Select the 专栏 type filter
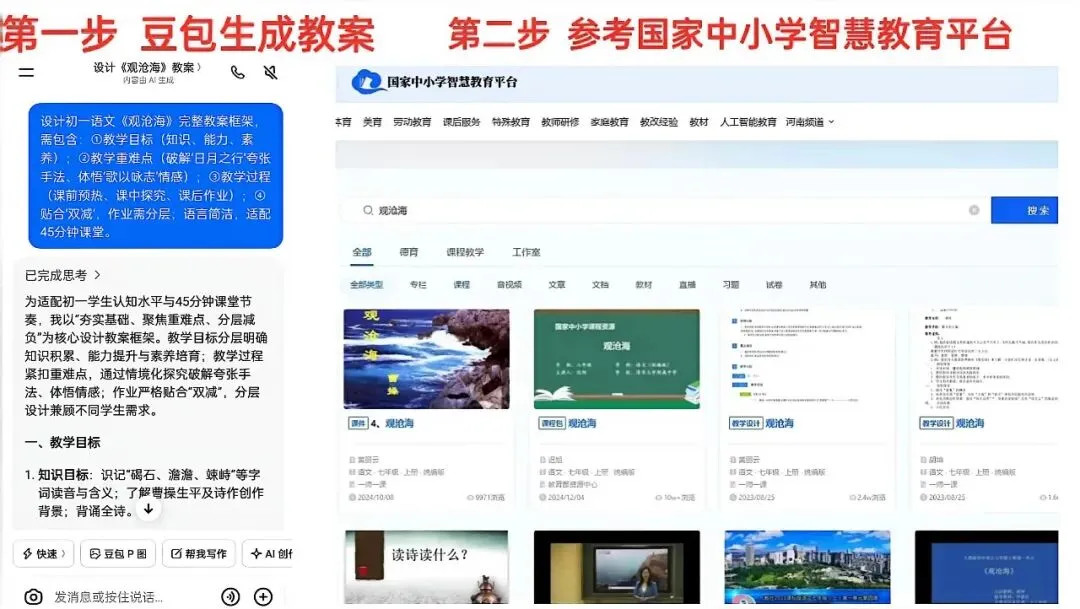Viewport: 1080px width, 609px height. 418,285
